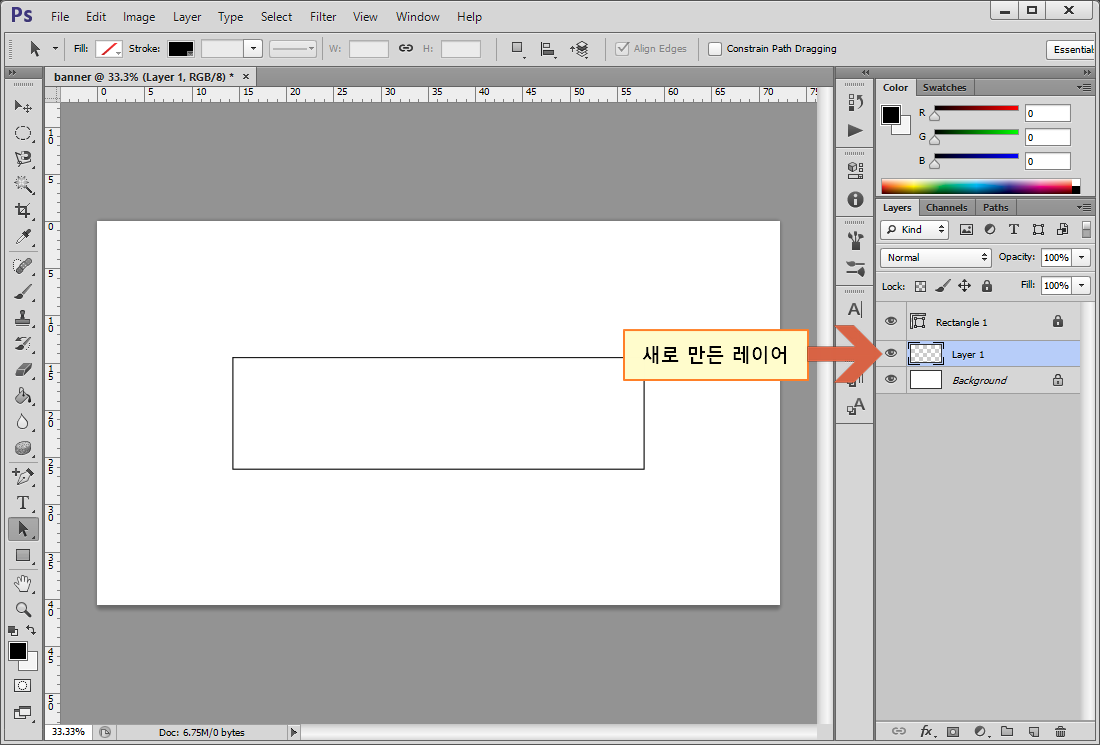Select the Paint Bucket tool
The height and width of the screenshot is (745, 1100).
point(23,396)
